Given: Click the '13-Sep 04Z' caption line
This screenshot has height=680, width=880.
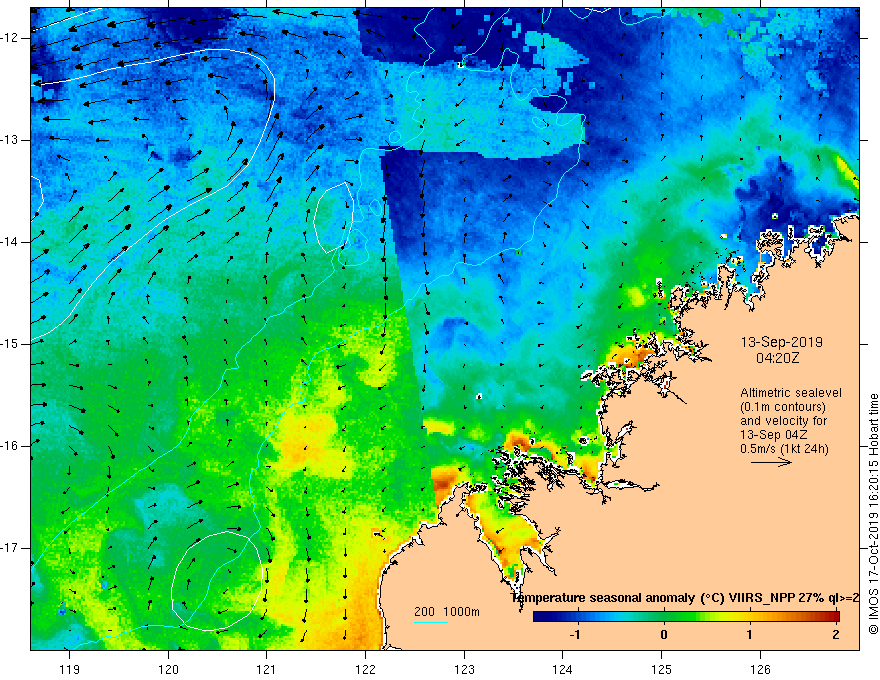Looking at the screenshot, I should coord(772,435).
